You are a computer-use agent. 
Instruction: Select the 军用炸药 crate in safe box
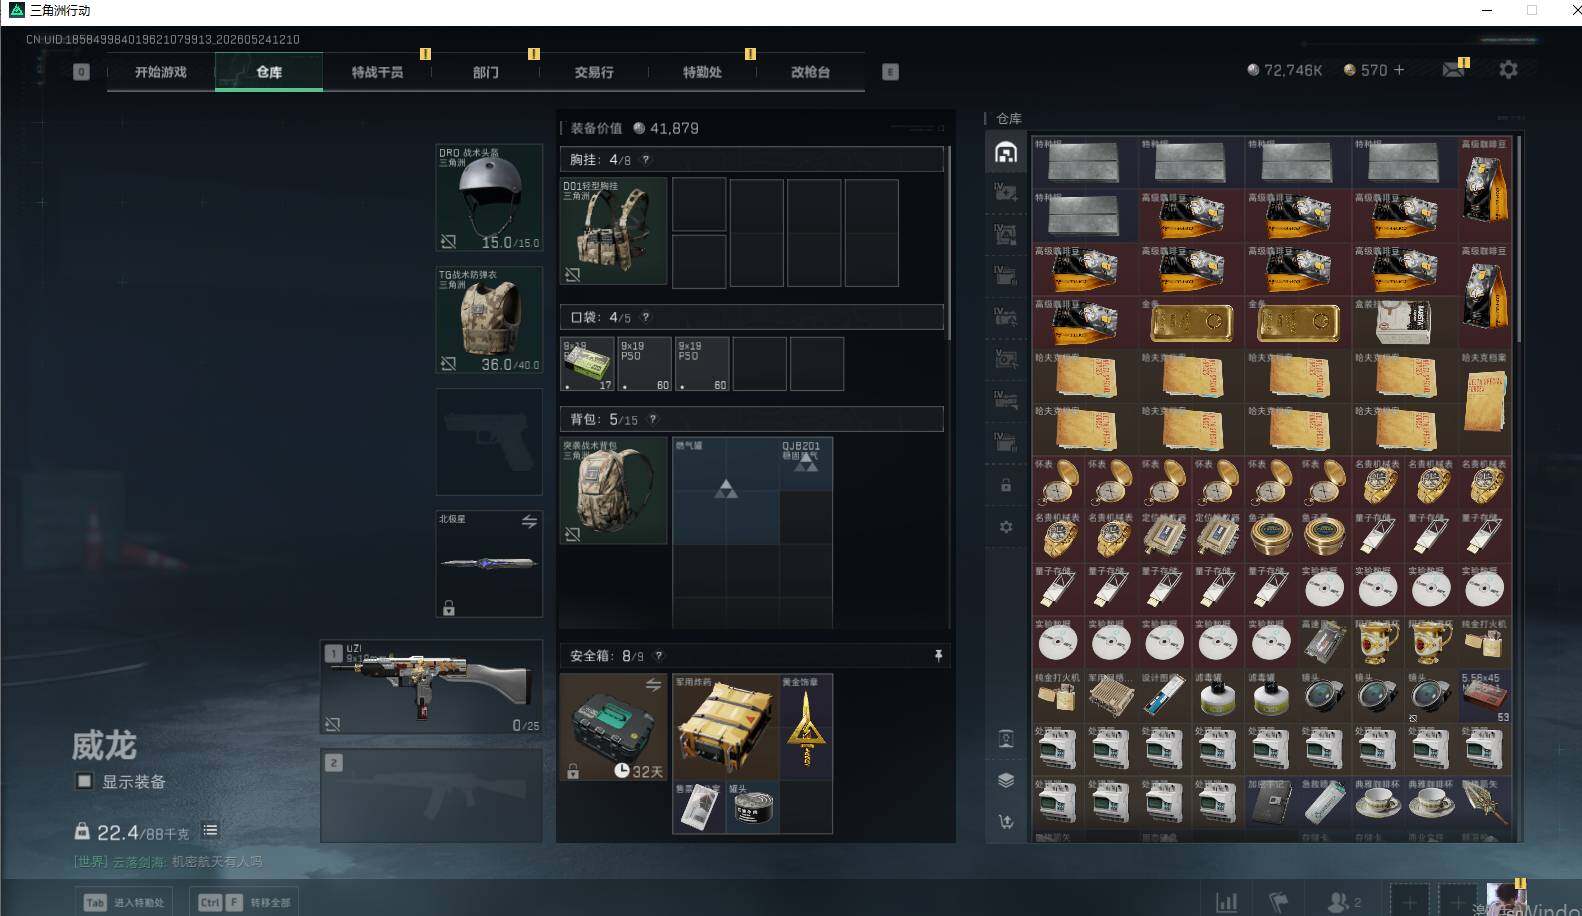726,727
